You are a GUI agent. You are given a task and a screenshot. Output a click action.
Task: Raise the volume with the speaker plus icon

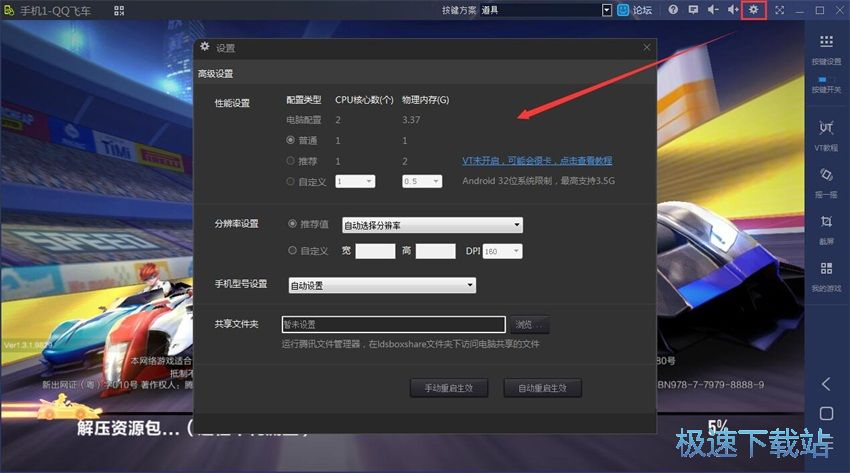pyautogui.click(x=733, y=10)
